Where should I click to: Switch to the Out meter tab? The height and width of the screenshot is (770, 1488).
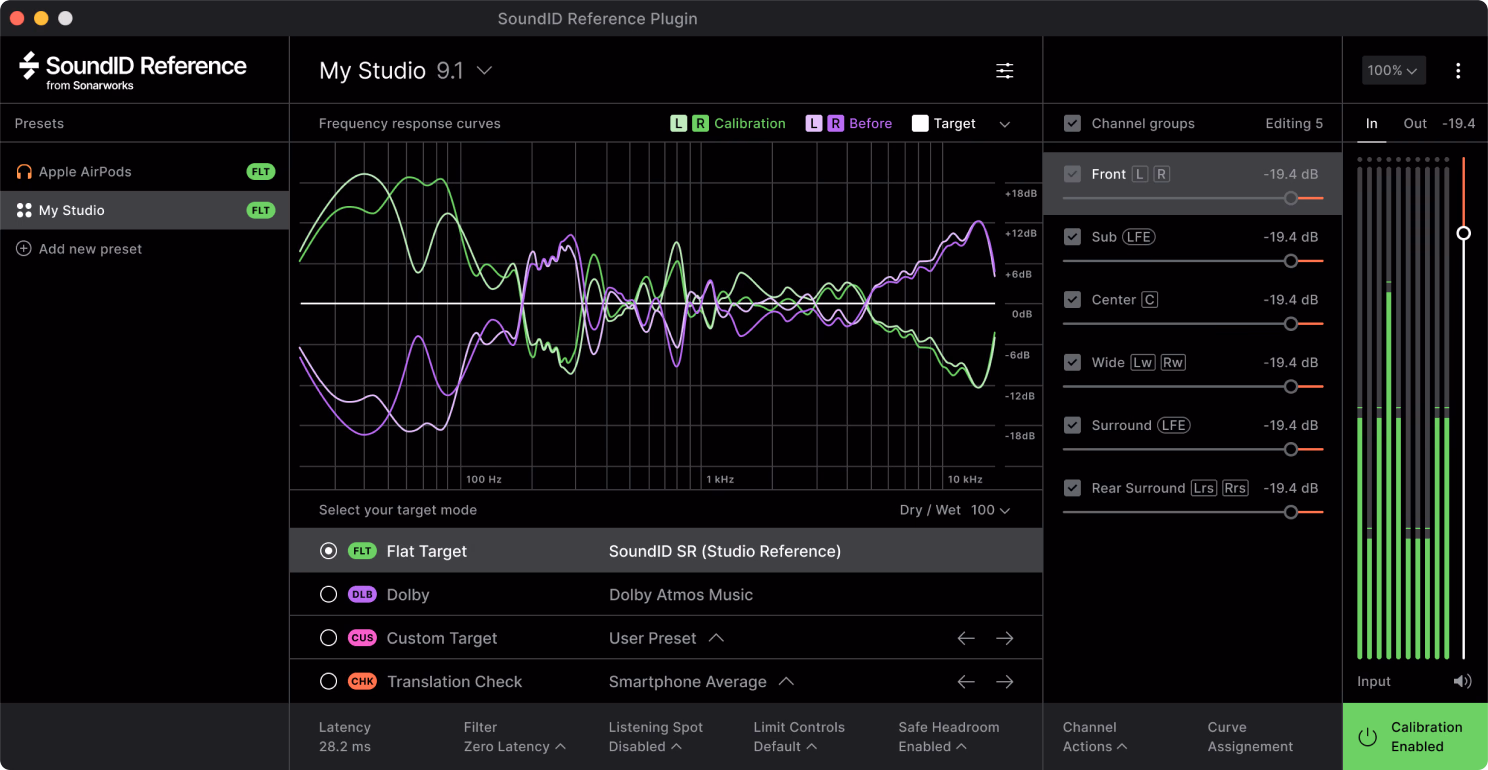click(1415, 124)
